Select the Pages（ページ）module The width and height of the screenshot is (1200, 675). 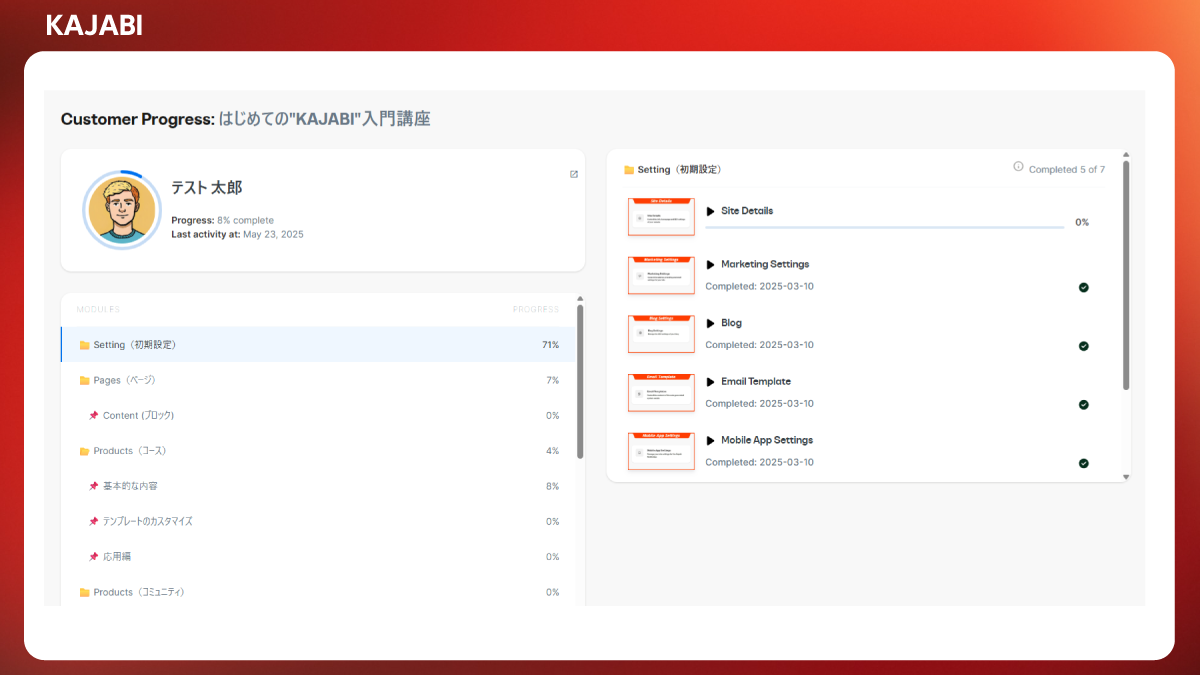click(318, 380)
